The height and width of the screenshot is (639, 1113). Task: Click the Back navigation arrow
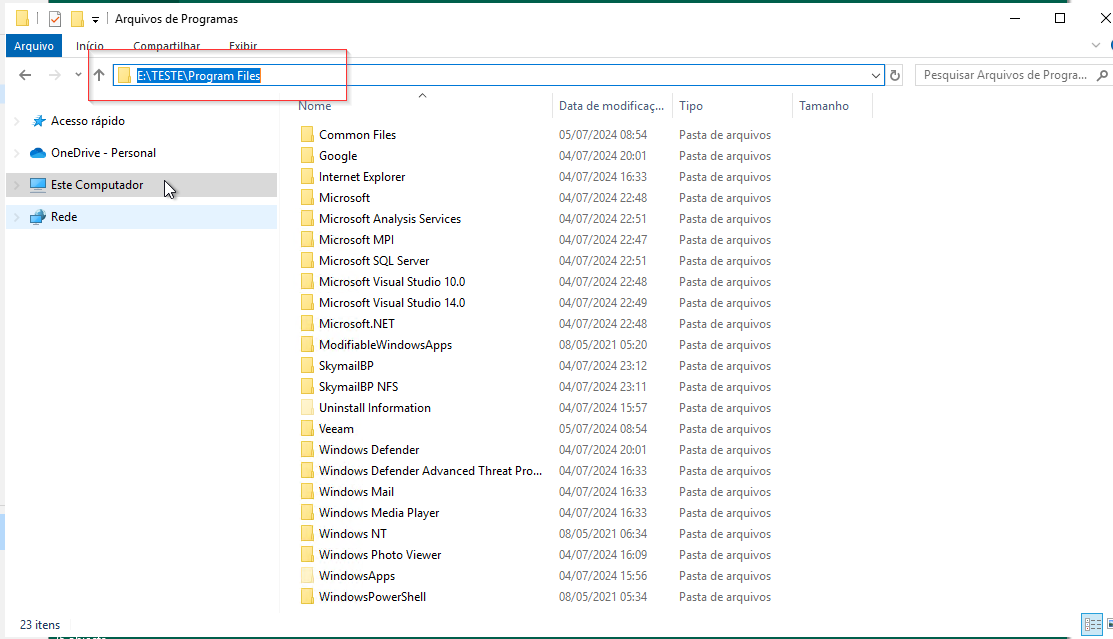coord(26,75)
